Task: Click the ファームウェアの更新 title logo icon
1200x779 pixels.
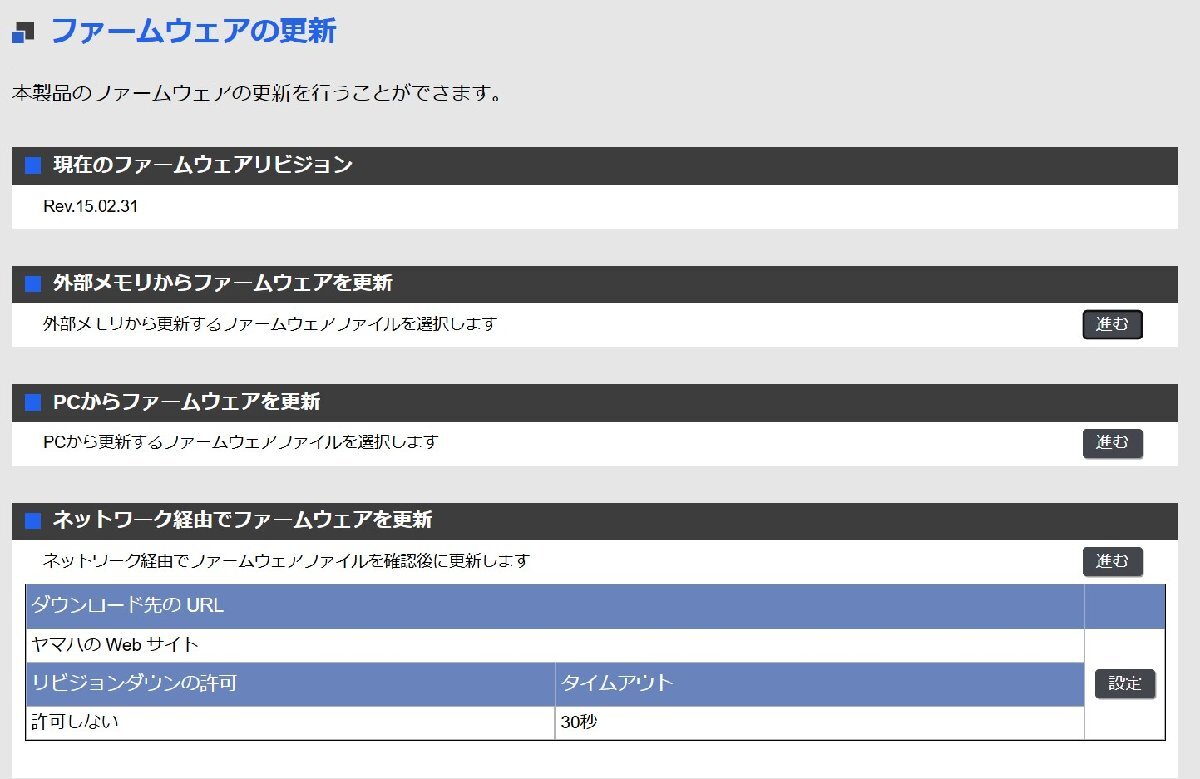Action: tap(23, 32)
